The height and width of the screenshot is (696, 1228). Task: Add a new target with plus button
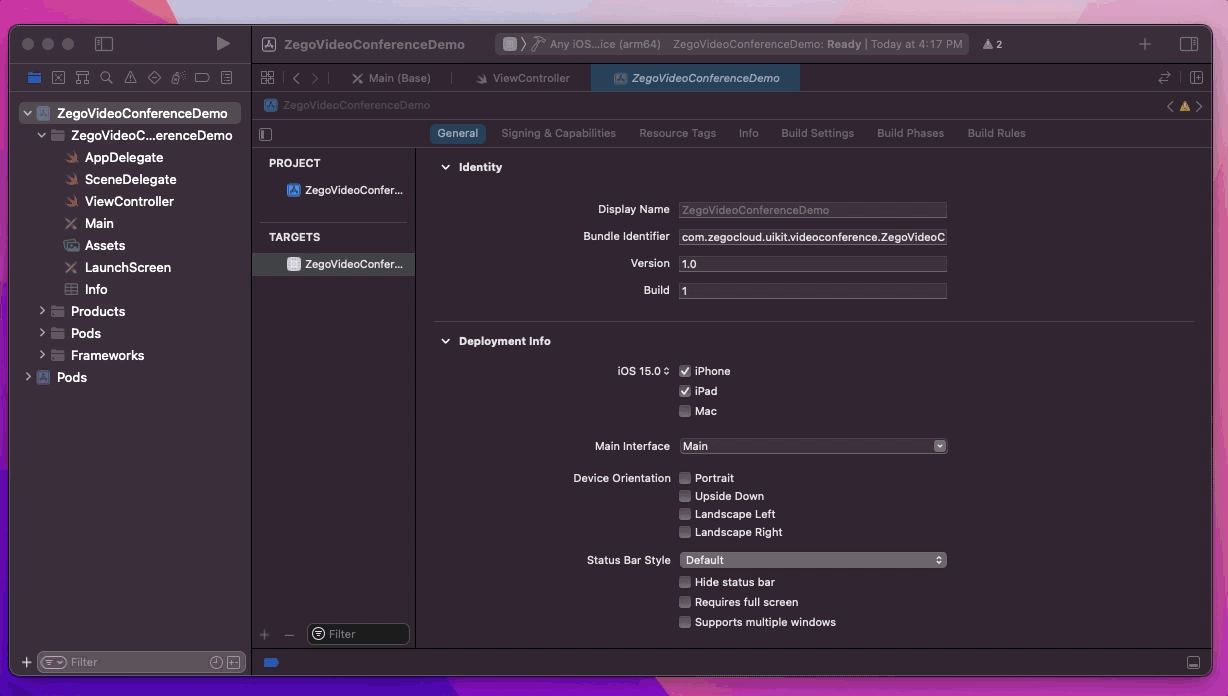click(265, 634)
